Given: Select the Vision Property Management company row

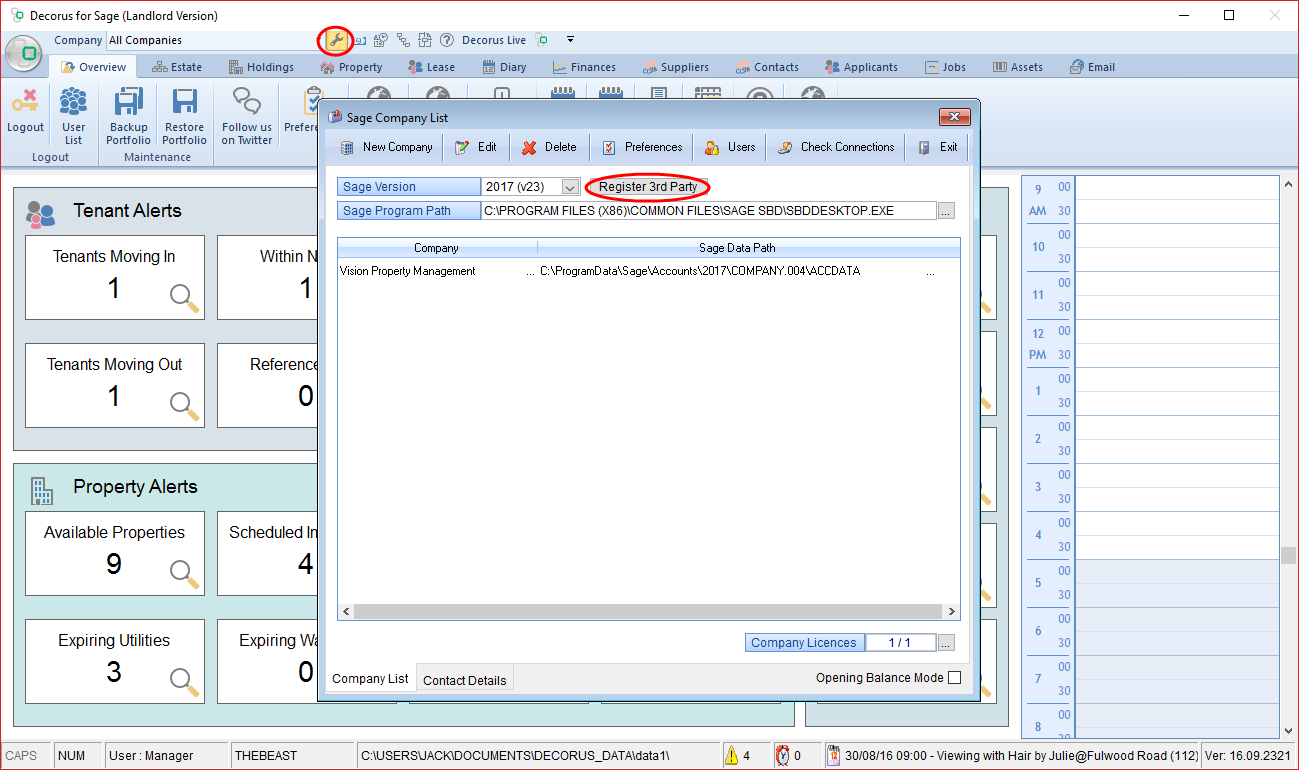Looking at the screenshot, I should 648,271.
